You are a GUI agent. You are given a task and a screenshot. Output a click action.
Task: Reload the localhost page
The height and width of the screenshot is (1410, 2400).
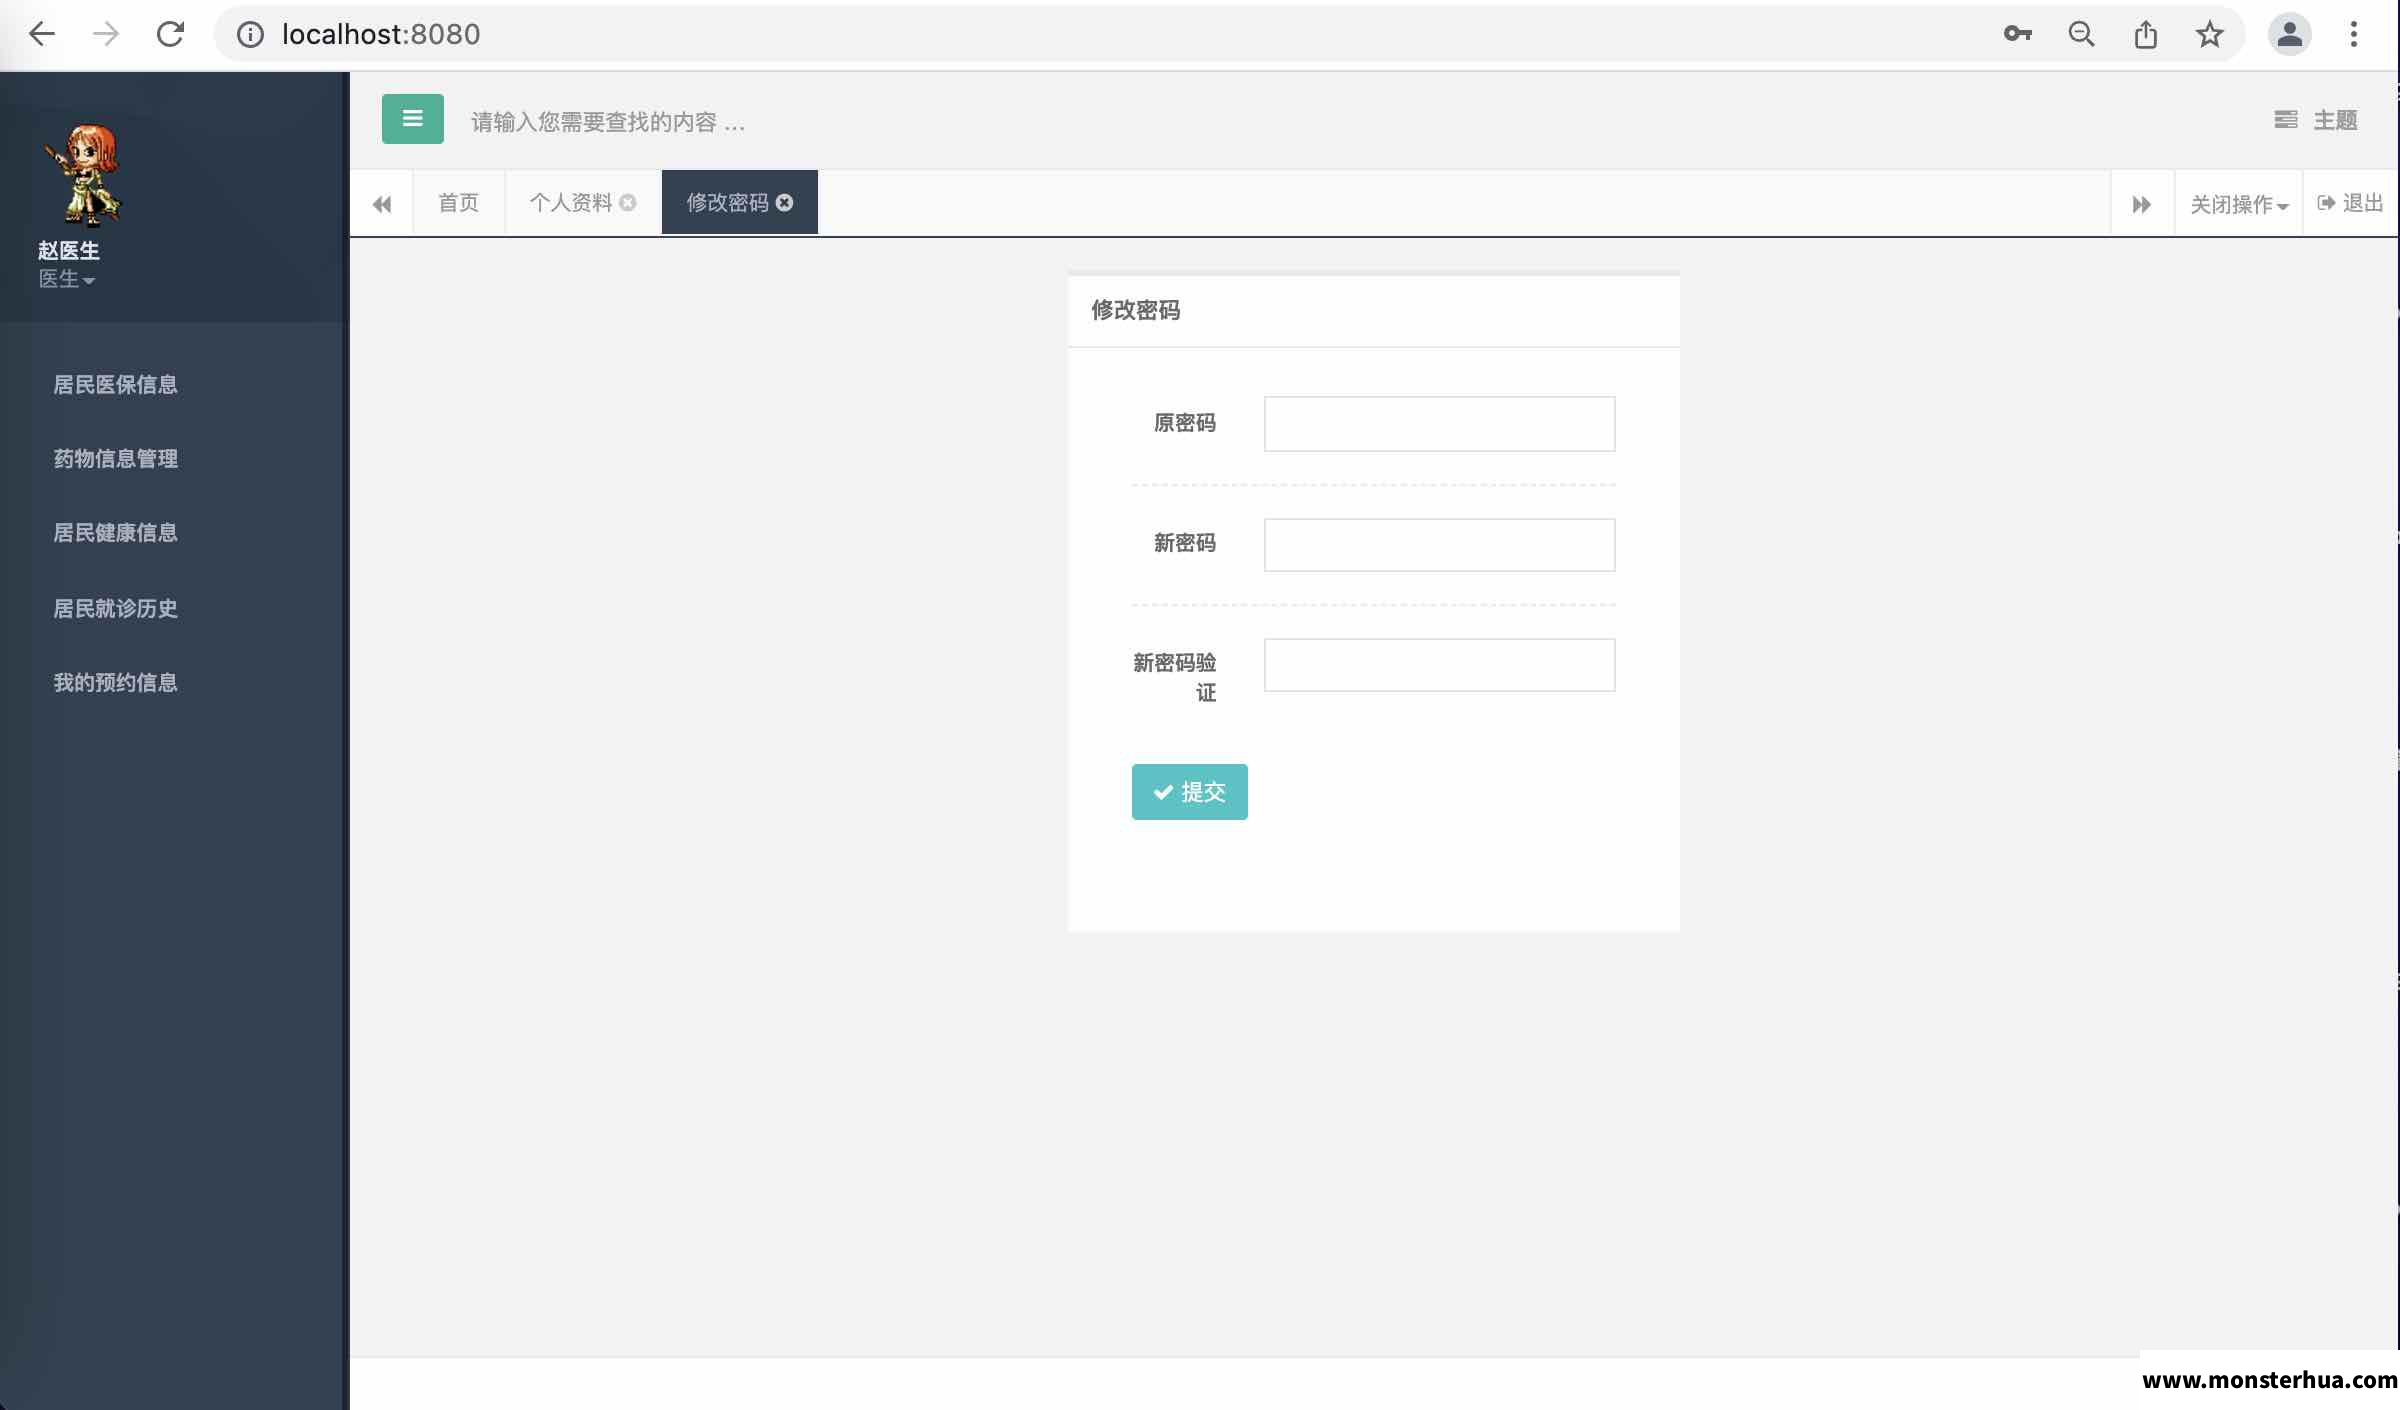[x=170, y=34]
